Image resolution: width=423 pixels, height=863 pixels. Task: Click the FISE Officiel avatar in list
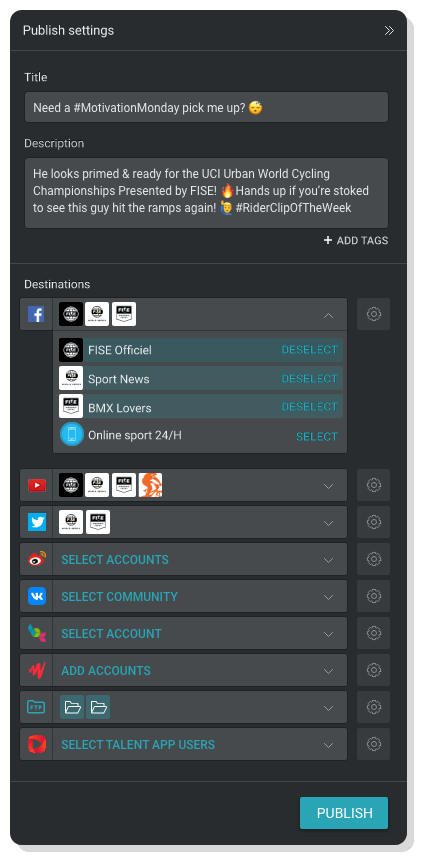pos(71,350)
